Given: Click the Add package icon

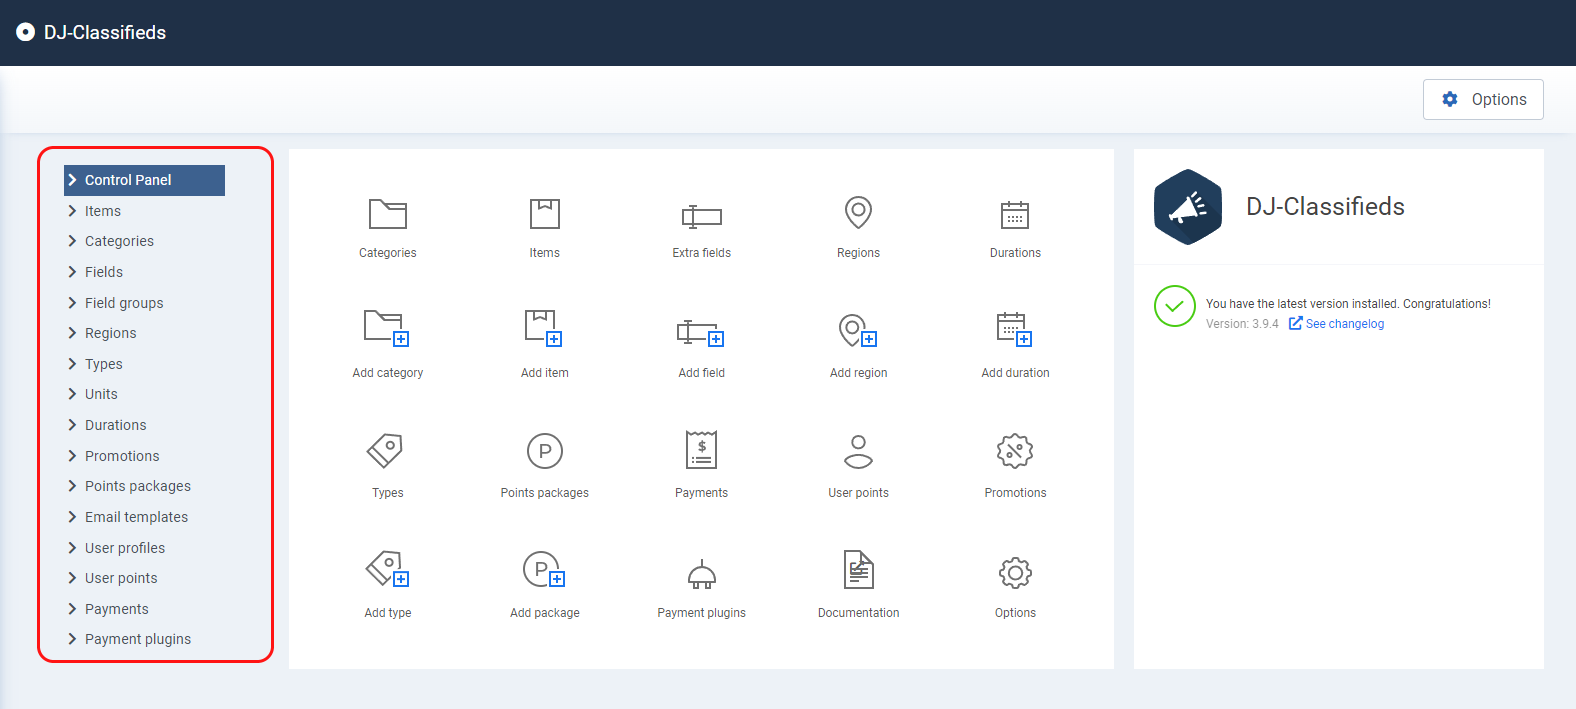Looking at the screenshot, I should 545,569.
